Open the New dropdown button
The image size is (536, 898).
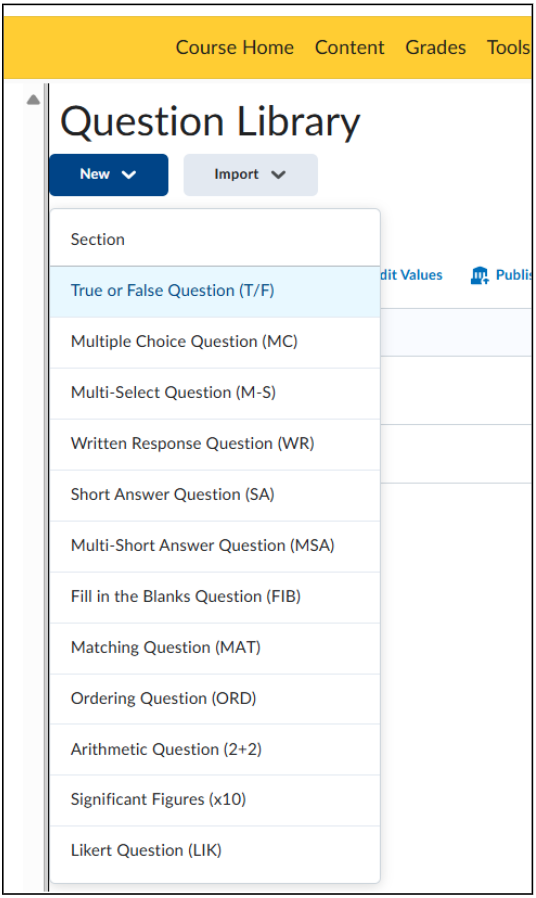[109, 175]
